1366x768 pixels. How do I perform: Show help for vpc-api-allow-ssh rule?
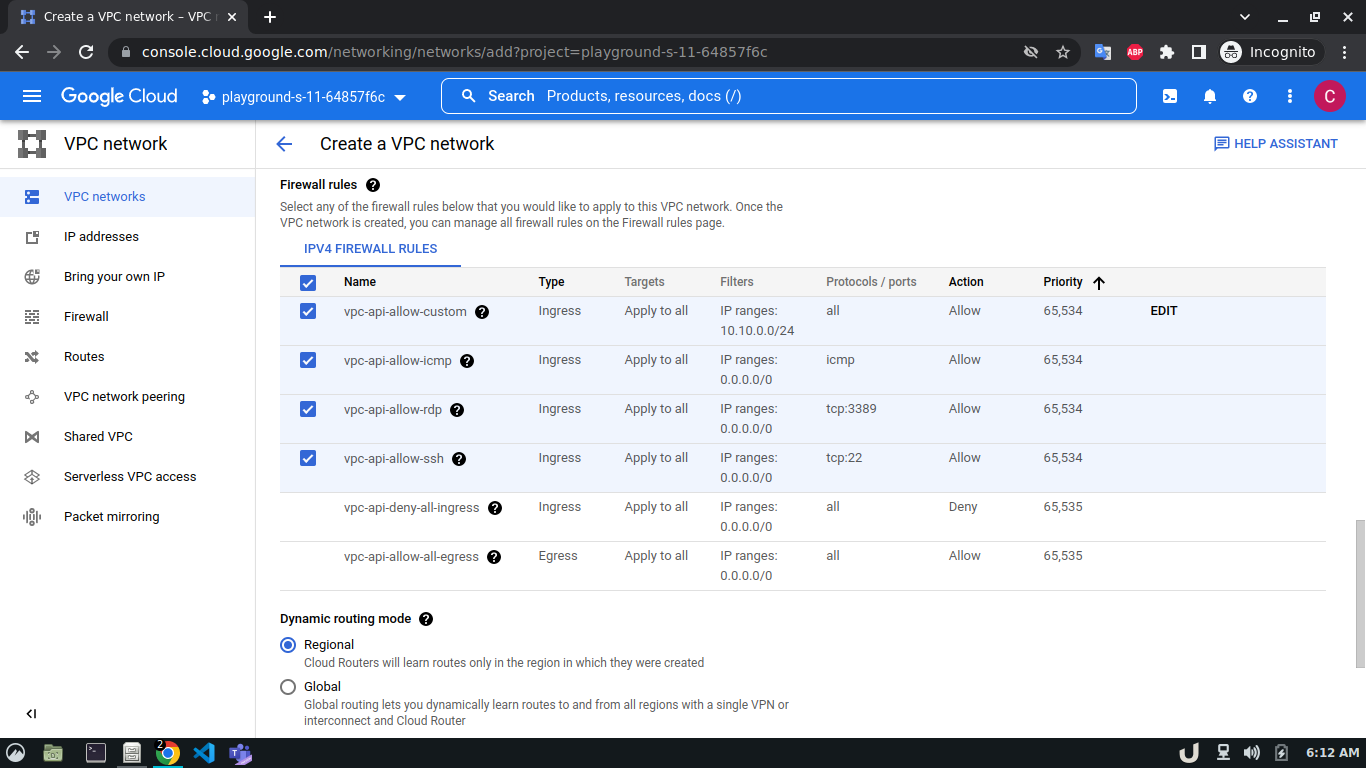459,459
